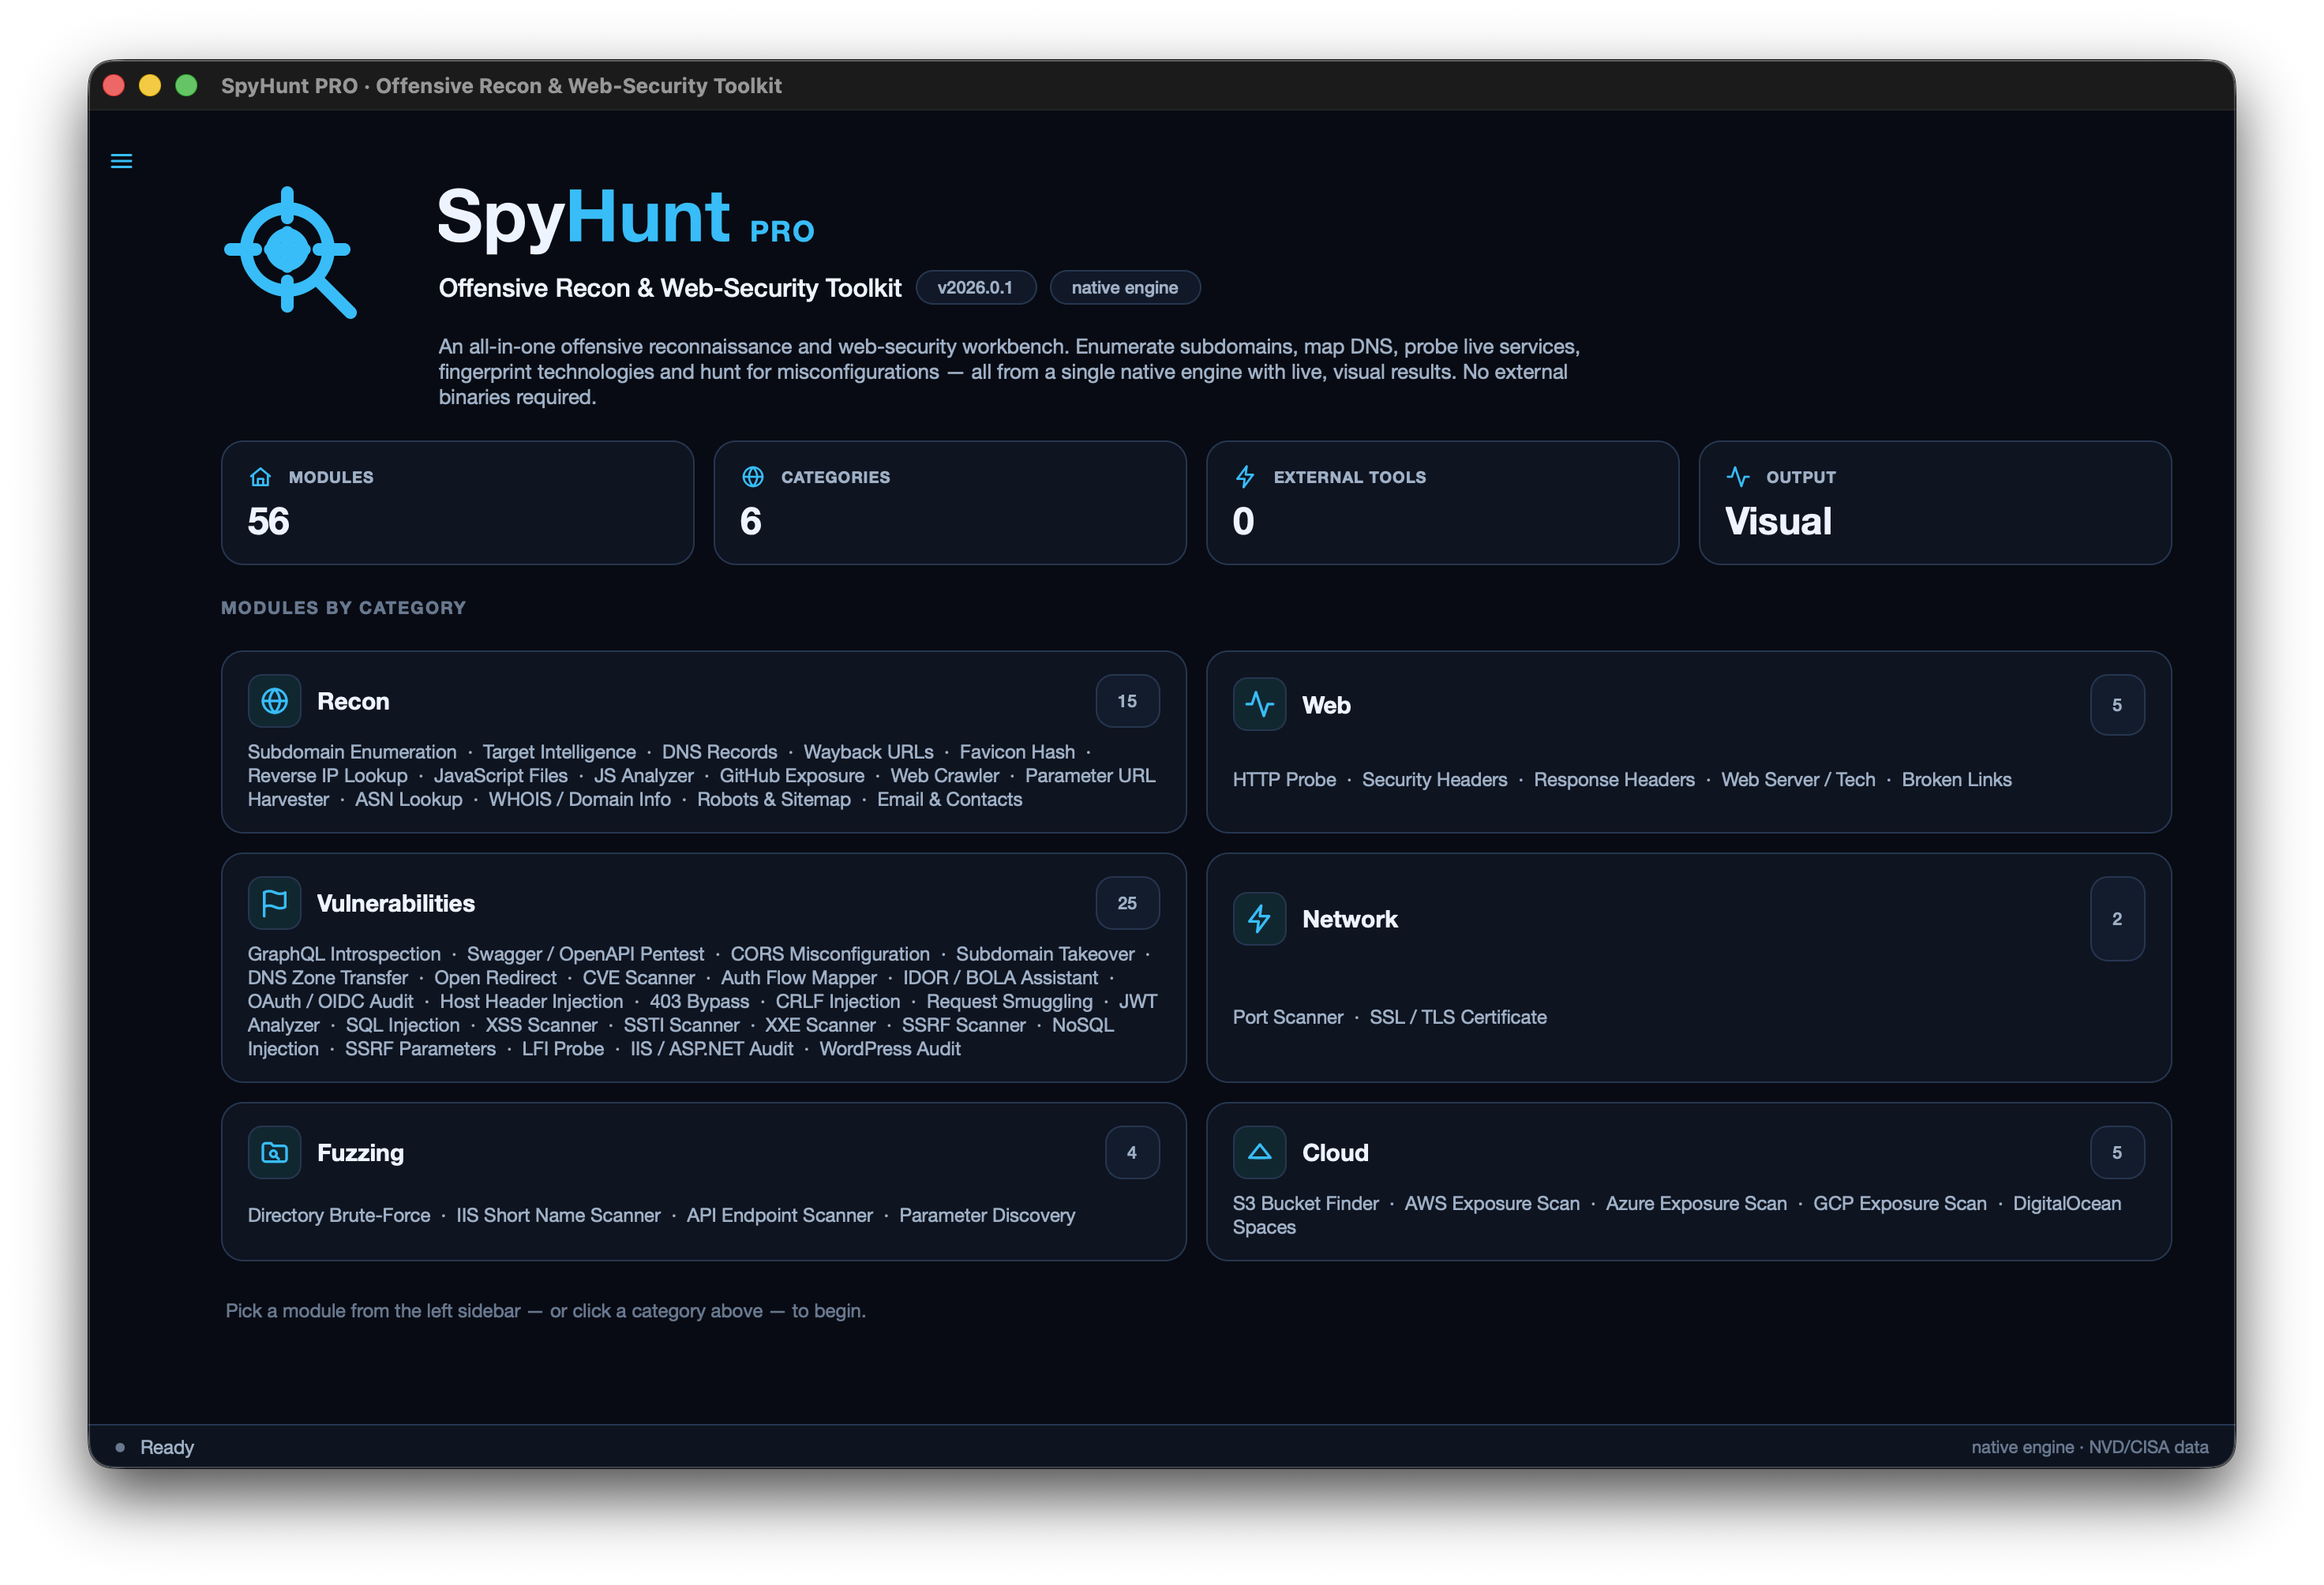The image size is (2324, 1585).
Task: Click the Robots & Sitemap module text
Action: (773, 800)
